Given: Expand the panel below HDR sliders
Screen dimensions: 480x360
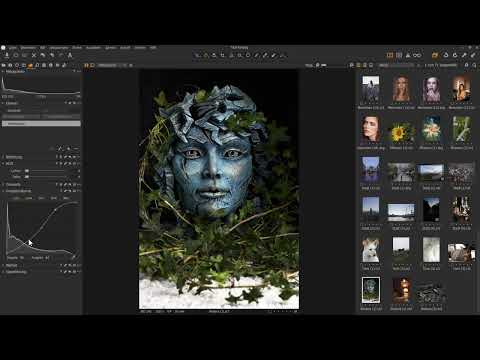Looking at the screenshot, I should tap(3, 184).
